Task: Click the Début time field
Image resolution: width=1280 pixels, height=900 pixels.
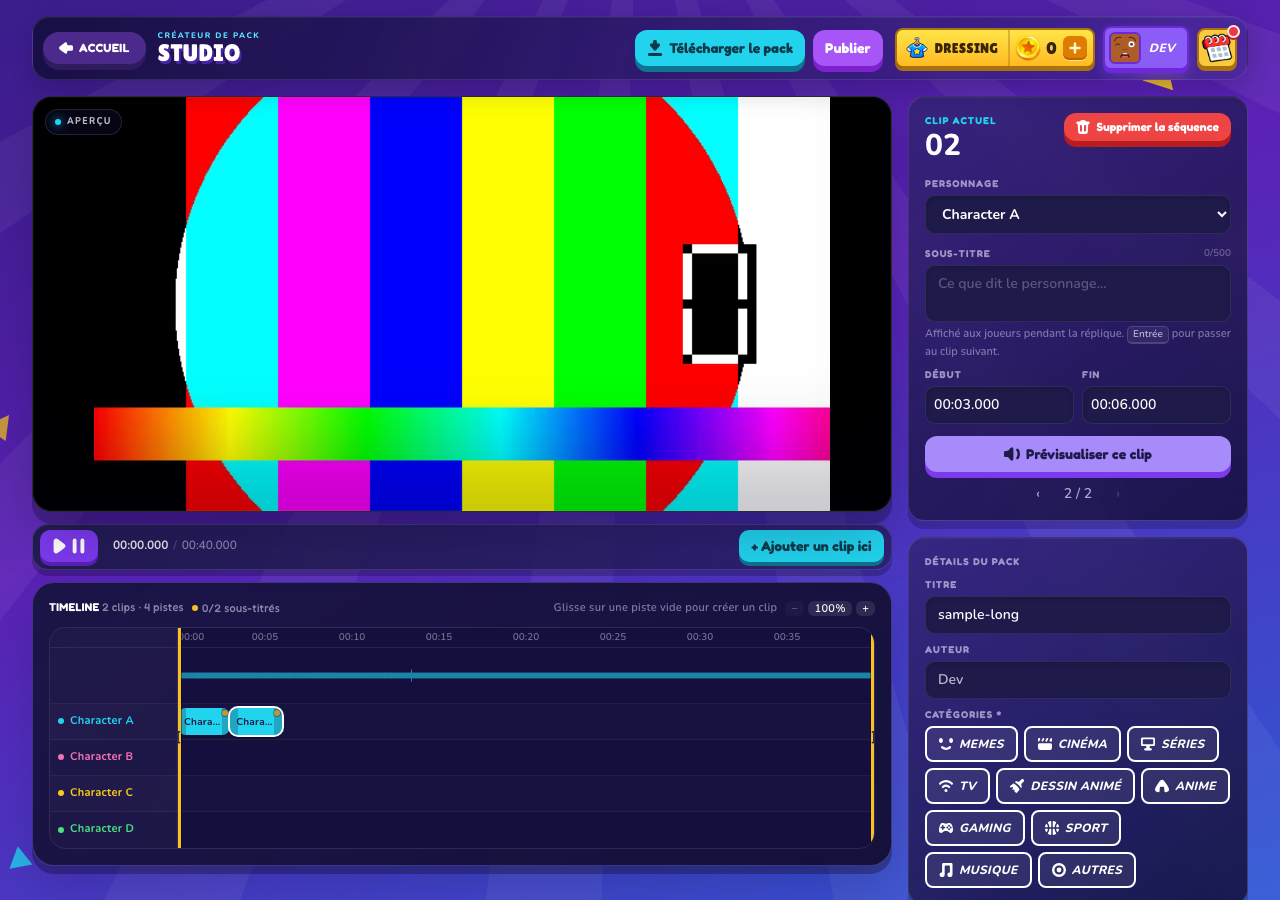Action: [x=999, y=405]
